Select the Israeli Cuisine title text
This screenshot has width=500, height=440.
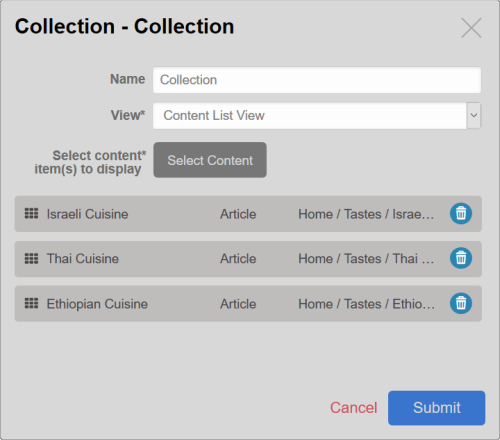[87, 214]
